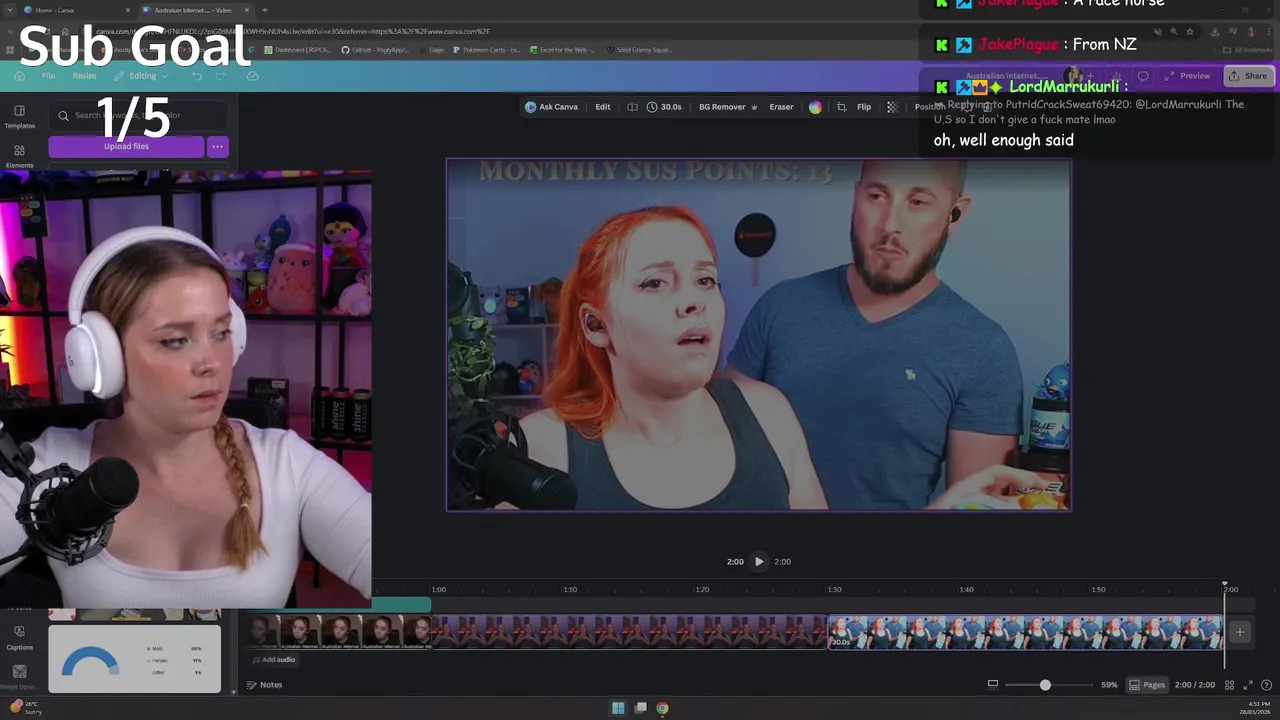Click the undo arrow
1280x720 pixels.
click(197, 76)
